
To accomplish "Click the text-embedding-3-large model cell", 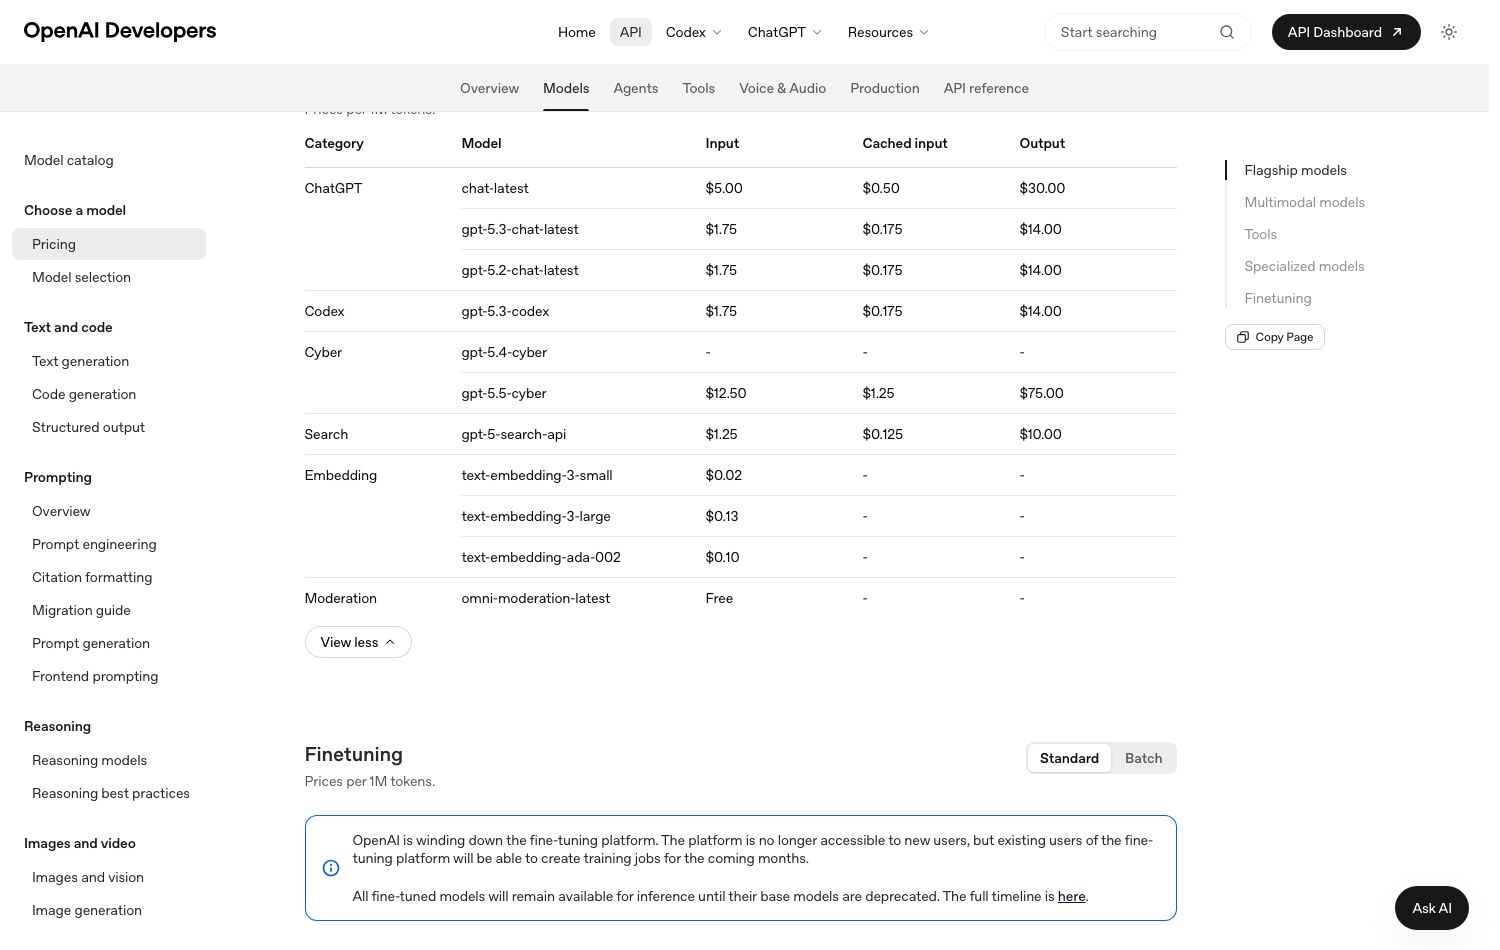I will point(536,516).
